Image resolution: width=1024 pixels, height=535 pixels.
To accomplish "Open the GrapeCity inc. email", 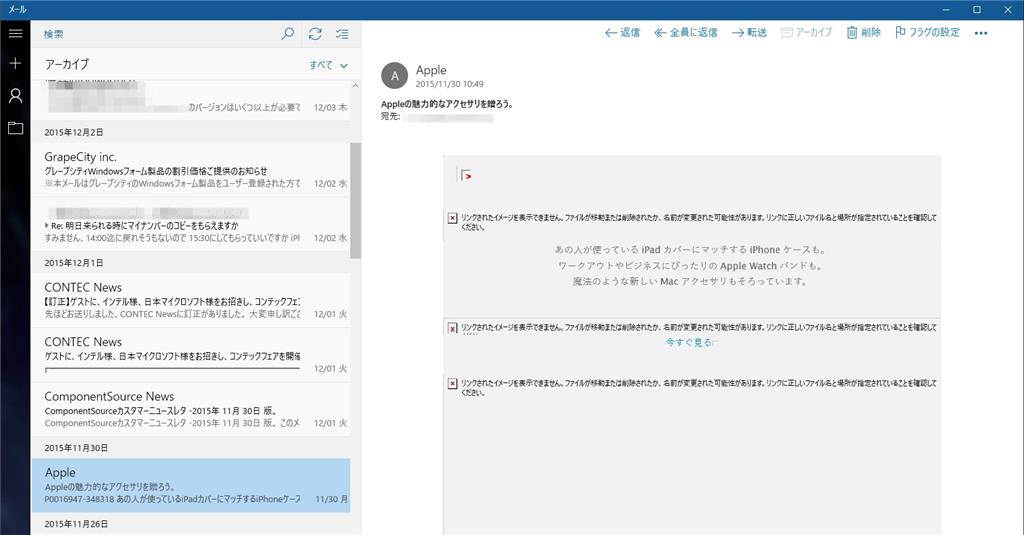I will (191, 170).
